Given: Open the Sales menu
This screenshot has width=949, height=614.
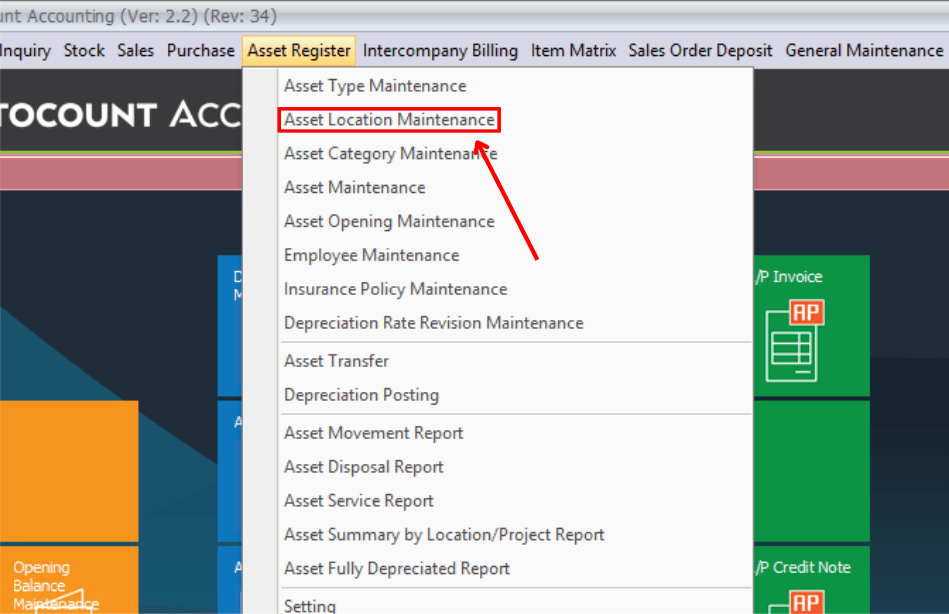Looking at the screenshot, I should tap(136, 50).
